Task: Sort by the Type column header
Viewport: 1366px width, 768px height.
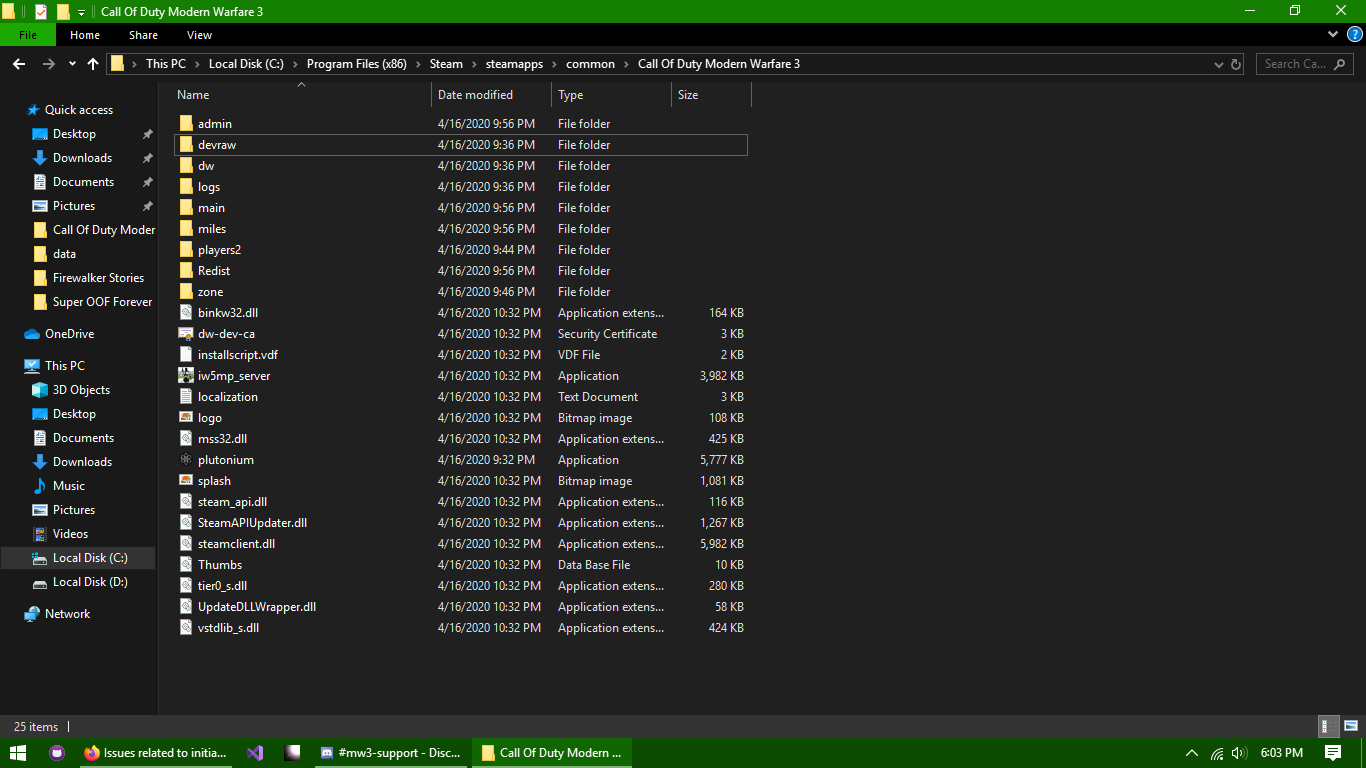Action: click(x=611, y=95)
